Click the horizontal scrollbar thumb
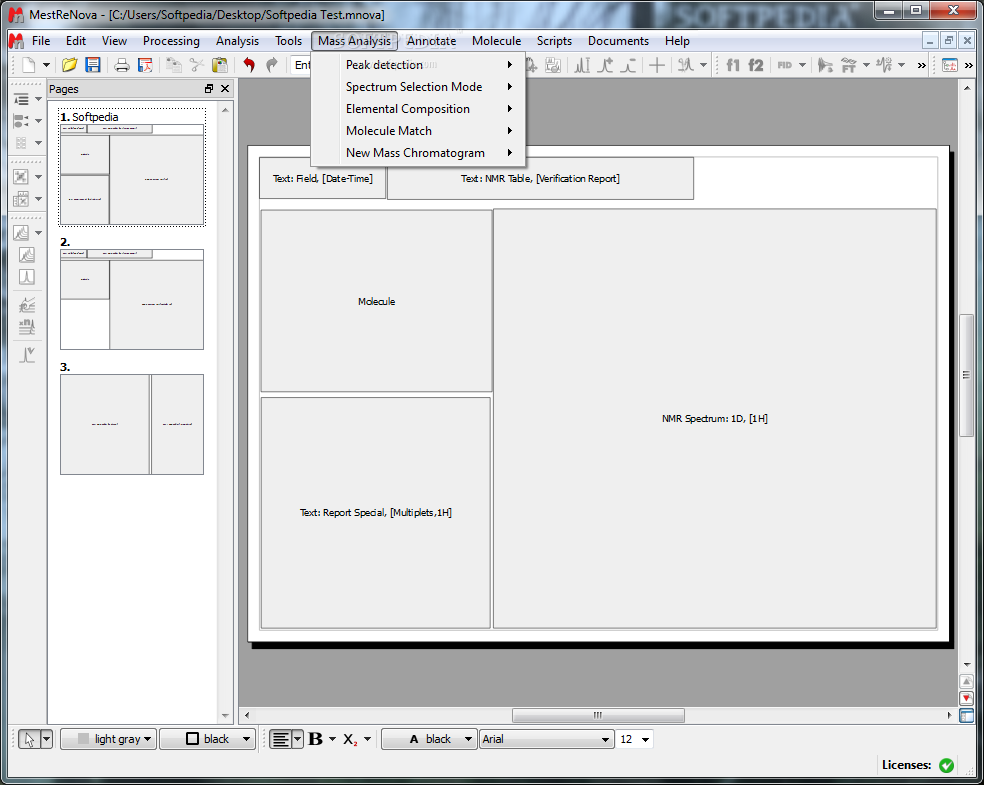 pyautogui.click(x=598, y=715)
